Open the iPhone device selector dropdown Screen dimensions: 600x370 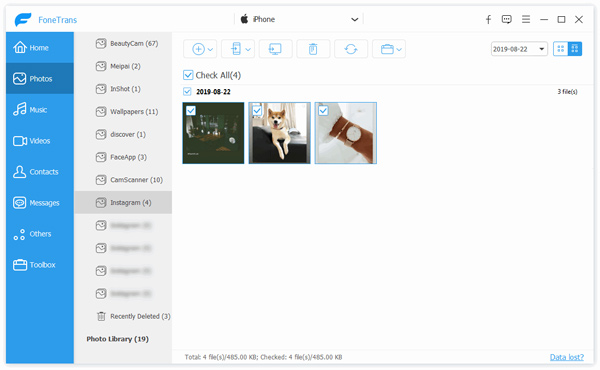point(299,19)
